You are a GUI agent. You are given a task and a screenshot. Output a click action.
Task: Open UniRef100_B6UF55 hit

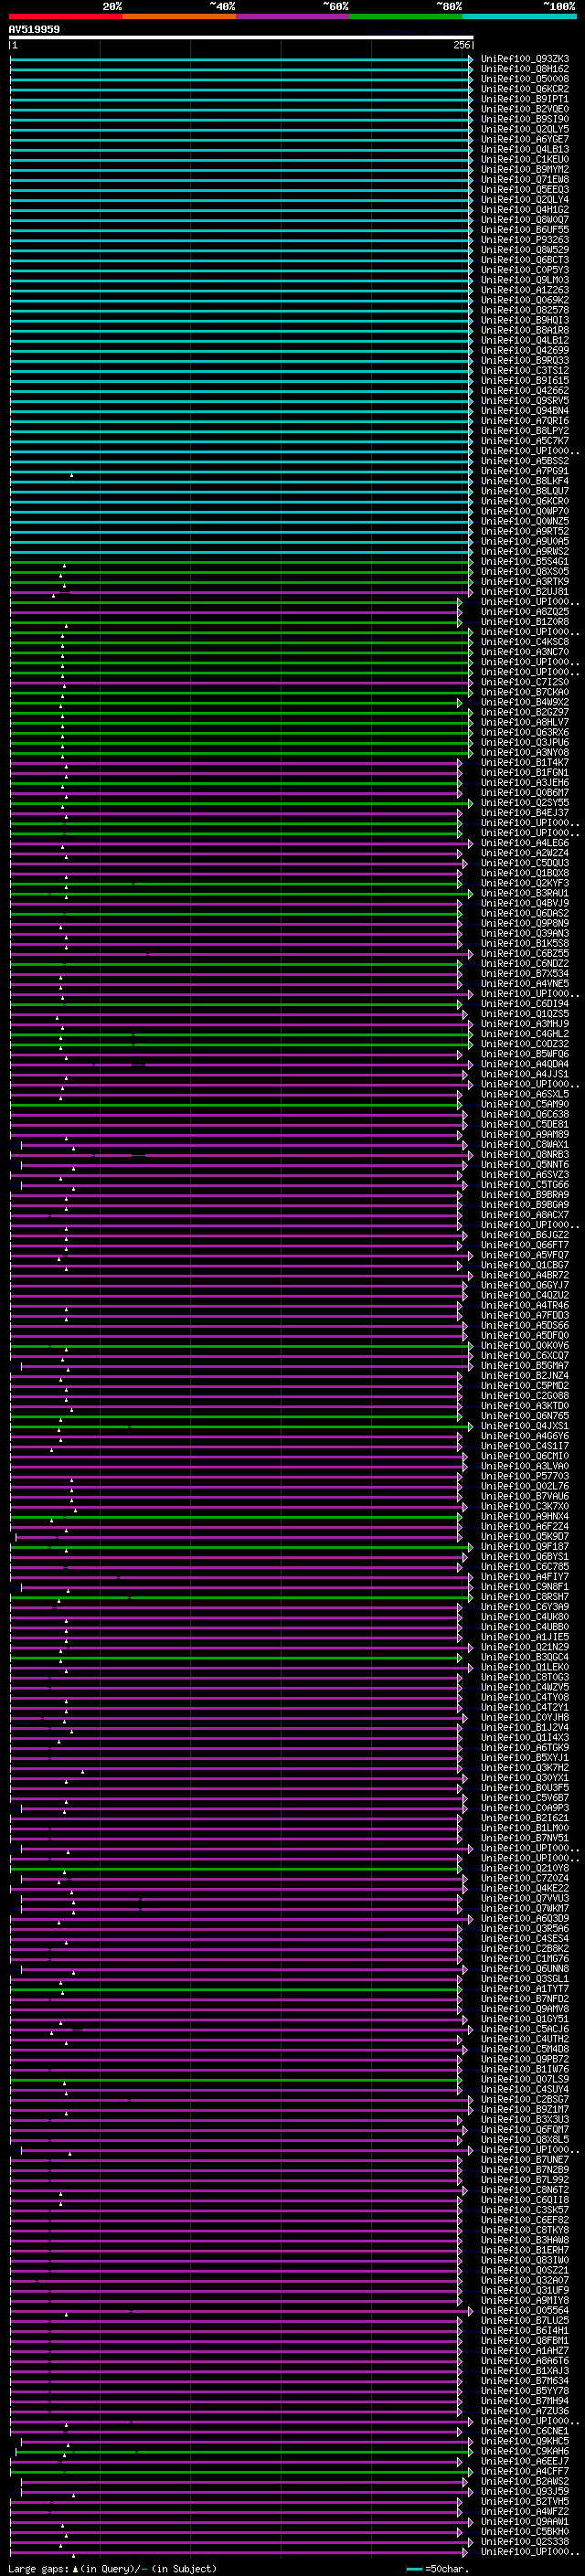[x=525, y=230]
